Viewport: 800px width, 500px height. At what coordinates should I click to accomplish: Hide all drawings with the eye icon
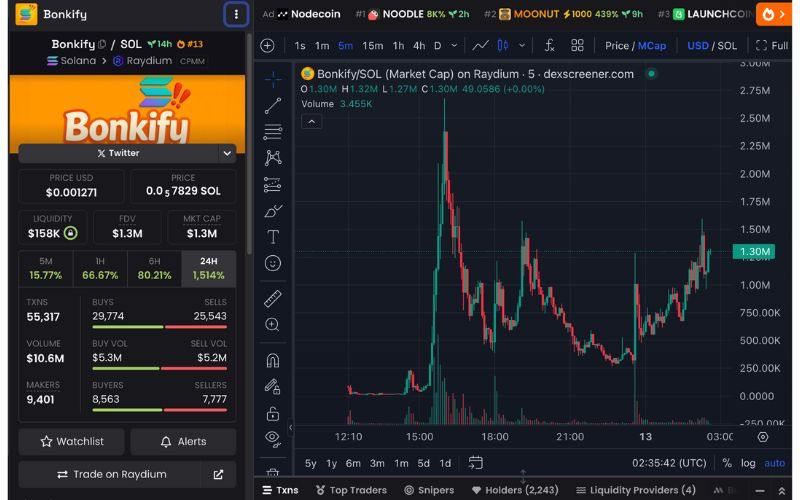click(x=273, y=439)
